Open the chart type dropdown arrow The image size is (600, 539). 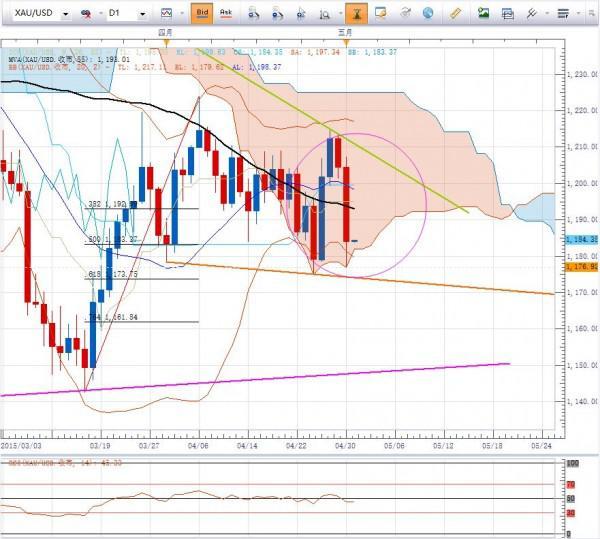[x=182, y=13]
